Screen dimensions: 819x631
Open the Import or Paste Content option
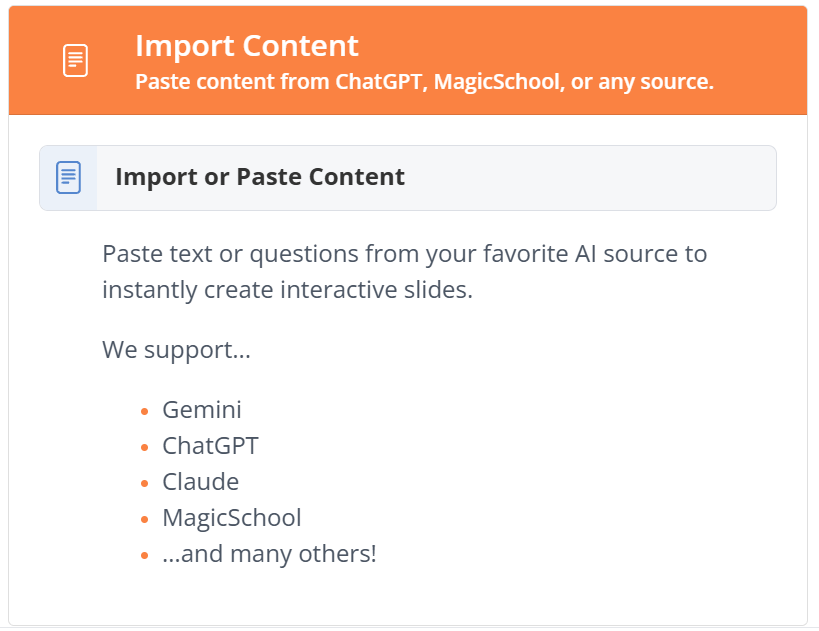click(x=408, y=178)
